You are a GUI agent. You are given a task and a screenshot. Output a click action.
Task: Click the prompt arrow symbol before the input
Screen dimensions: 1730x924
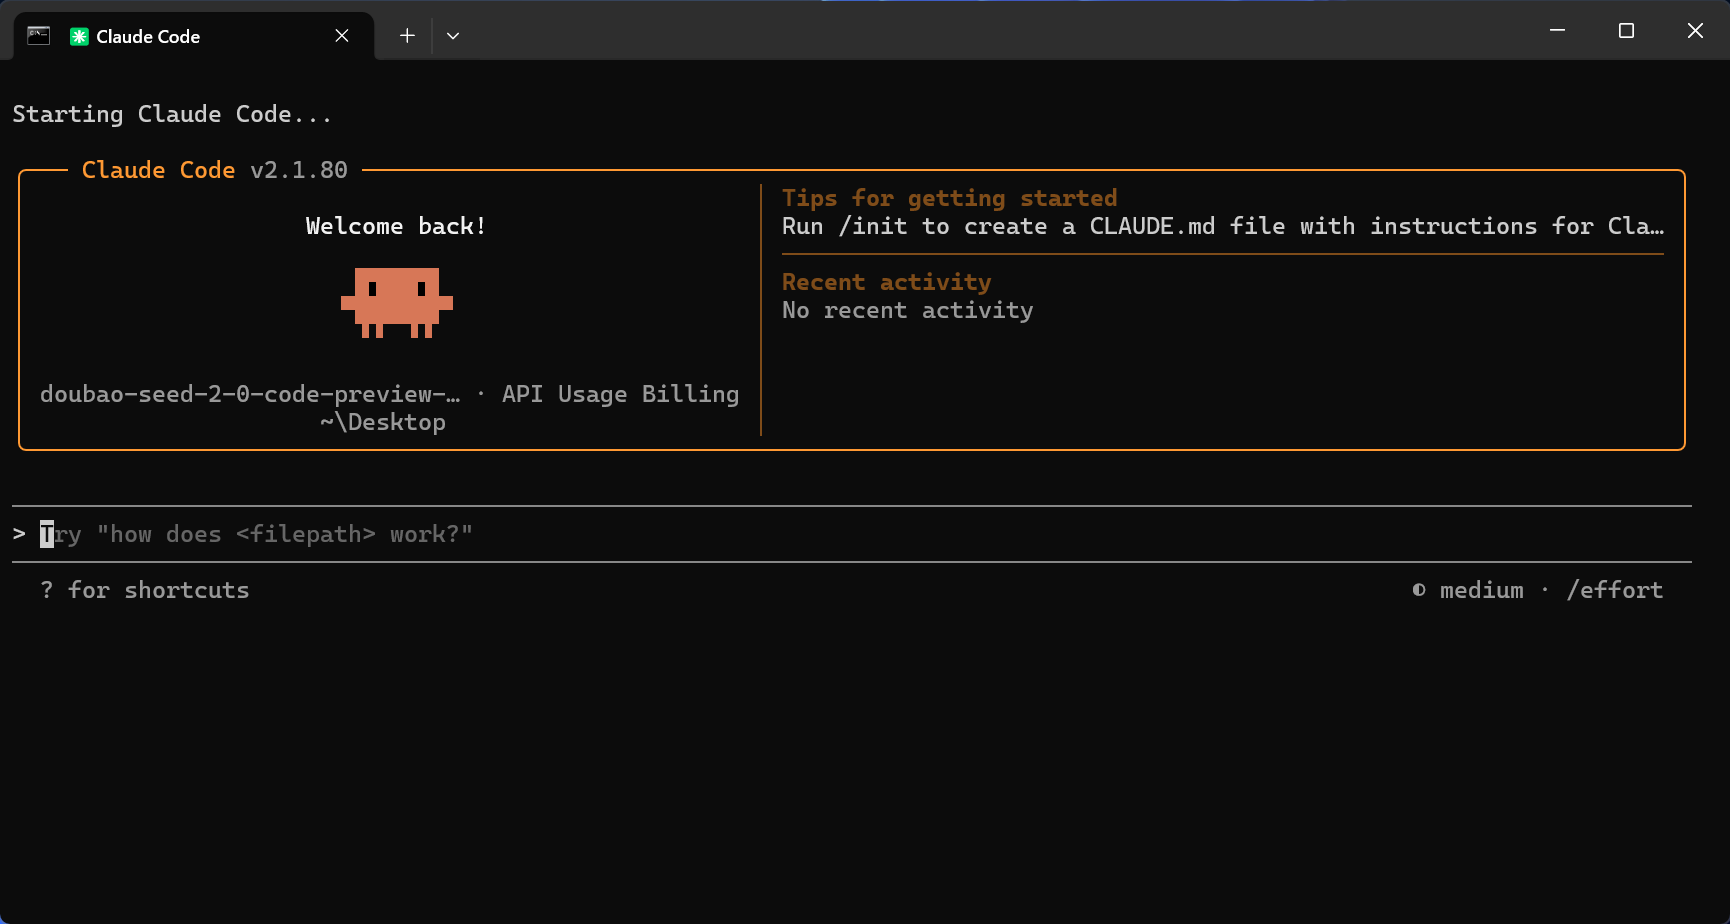pyautogui.click(x=19, y=534)
